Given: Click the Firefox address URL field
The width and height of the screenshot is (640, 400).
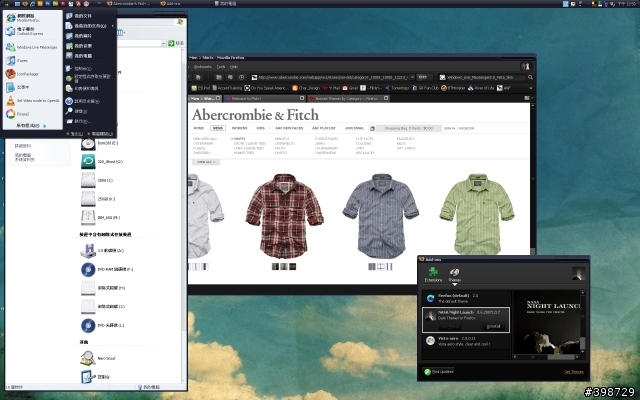Looking at the screenshot, I should [x=333, y=77].
